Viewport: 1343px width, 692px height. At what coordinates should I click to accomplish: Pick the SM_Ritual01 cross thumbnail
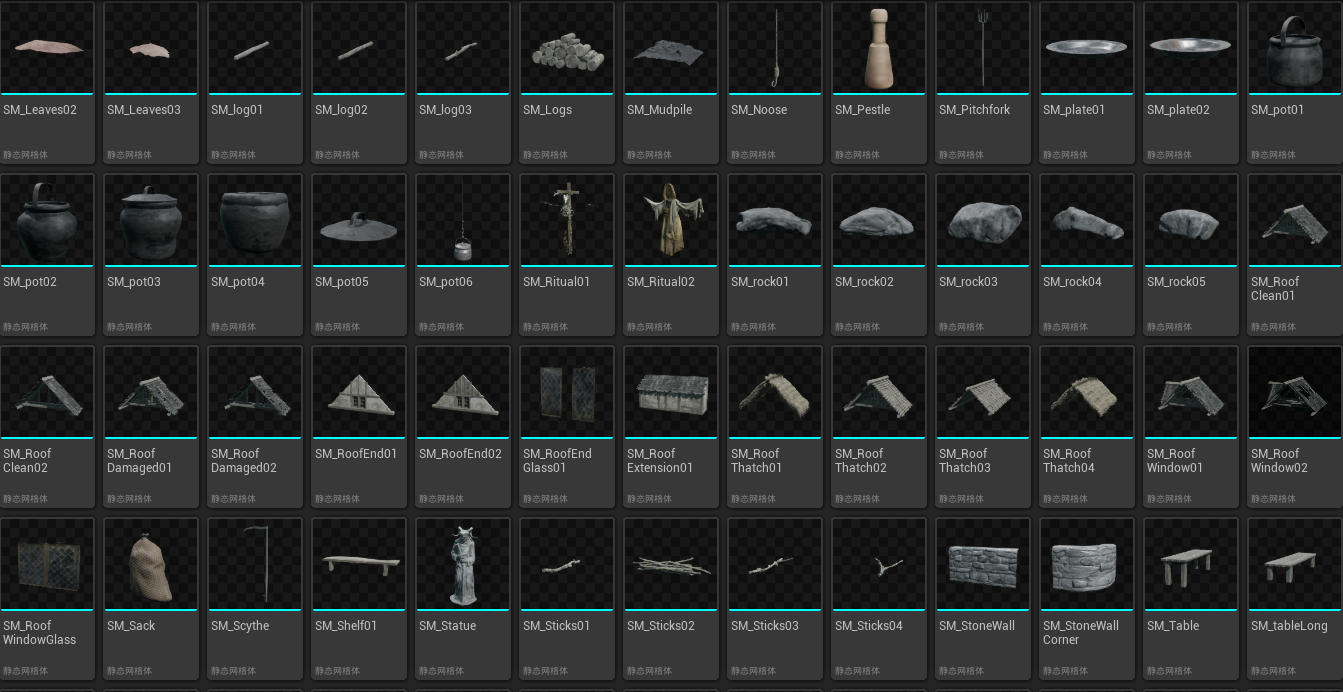click(568, 220)
